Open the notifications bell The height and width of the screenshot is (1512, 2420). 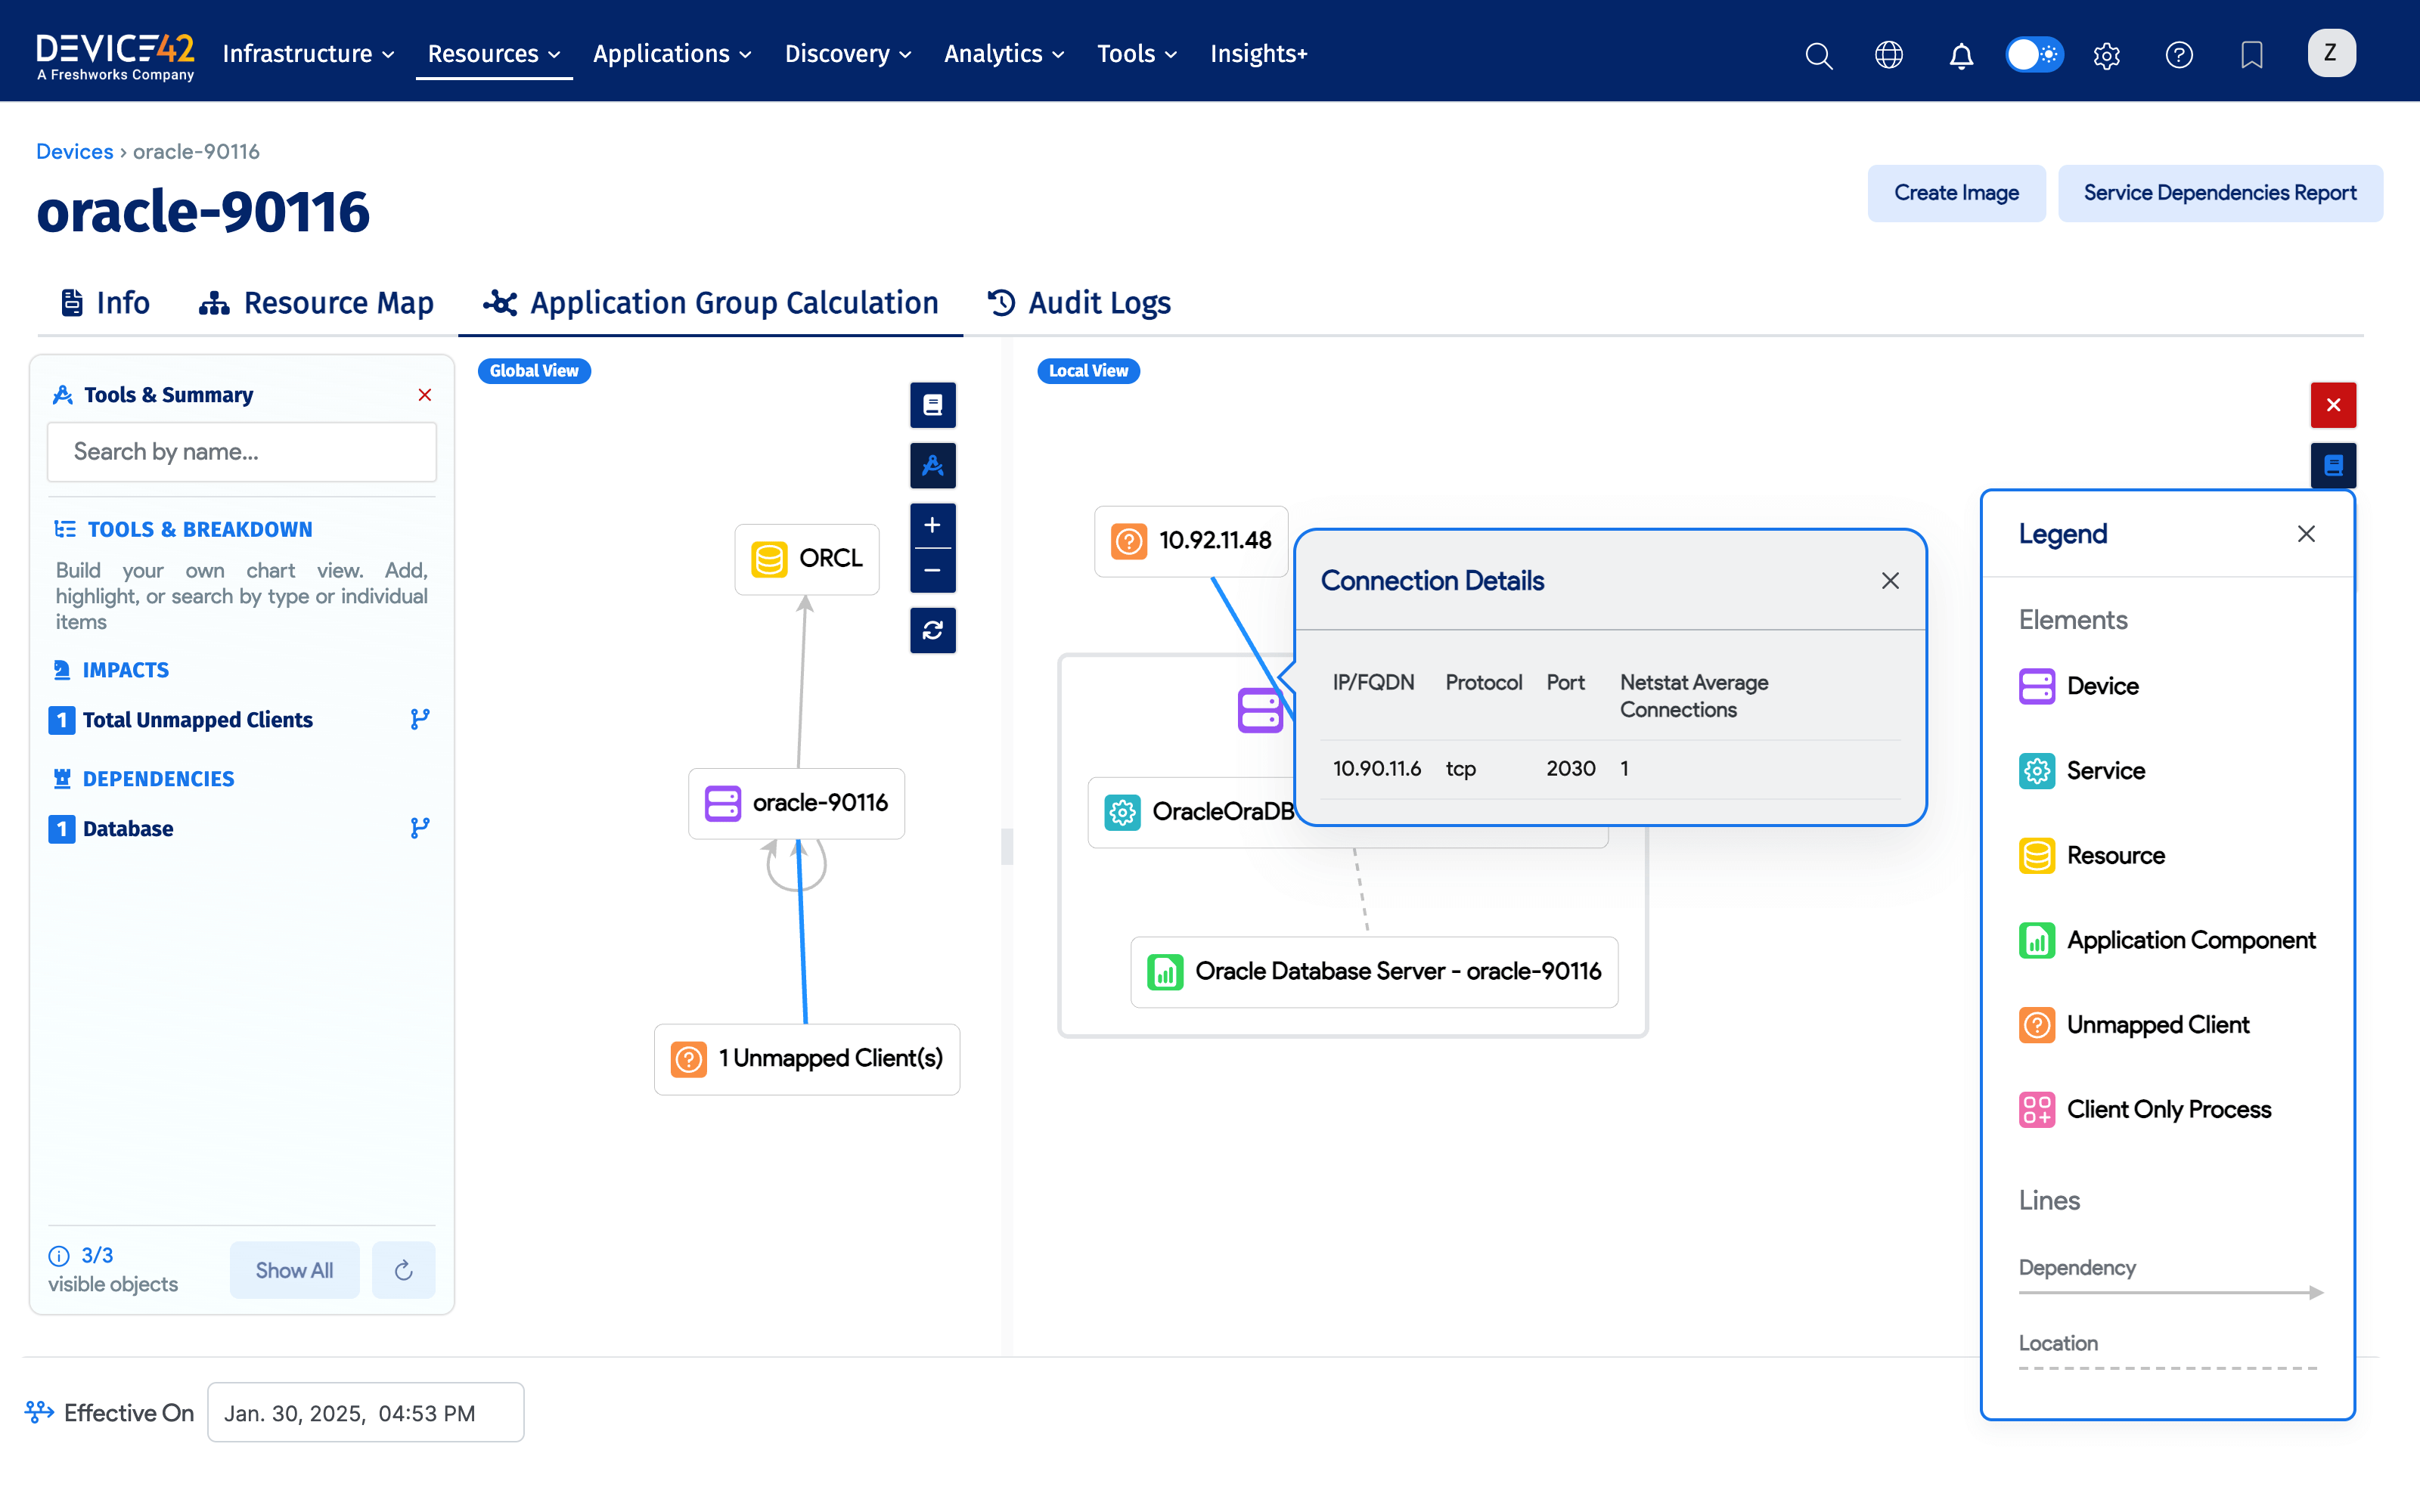(1960, 55)
